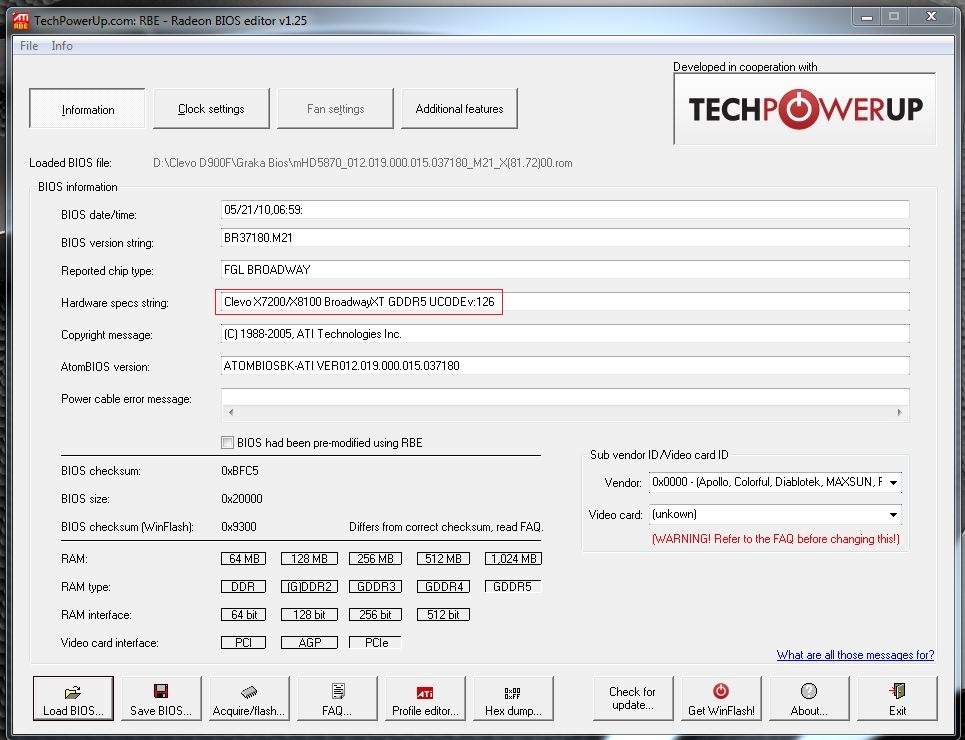Select the (G)DDR2 RAM type indicator
Screen dimensions: 965x740
[x=309, y=587]
